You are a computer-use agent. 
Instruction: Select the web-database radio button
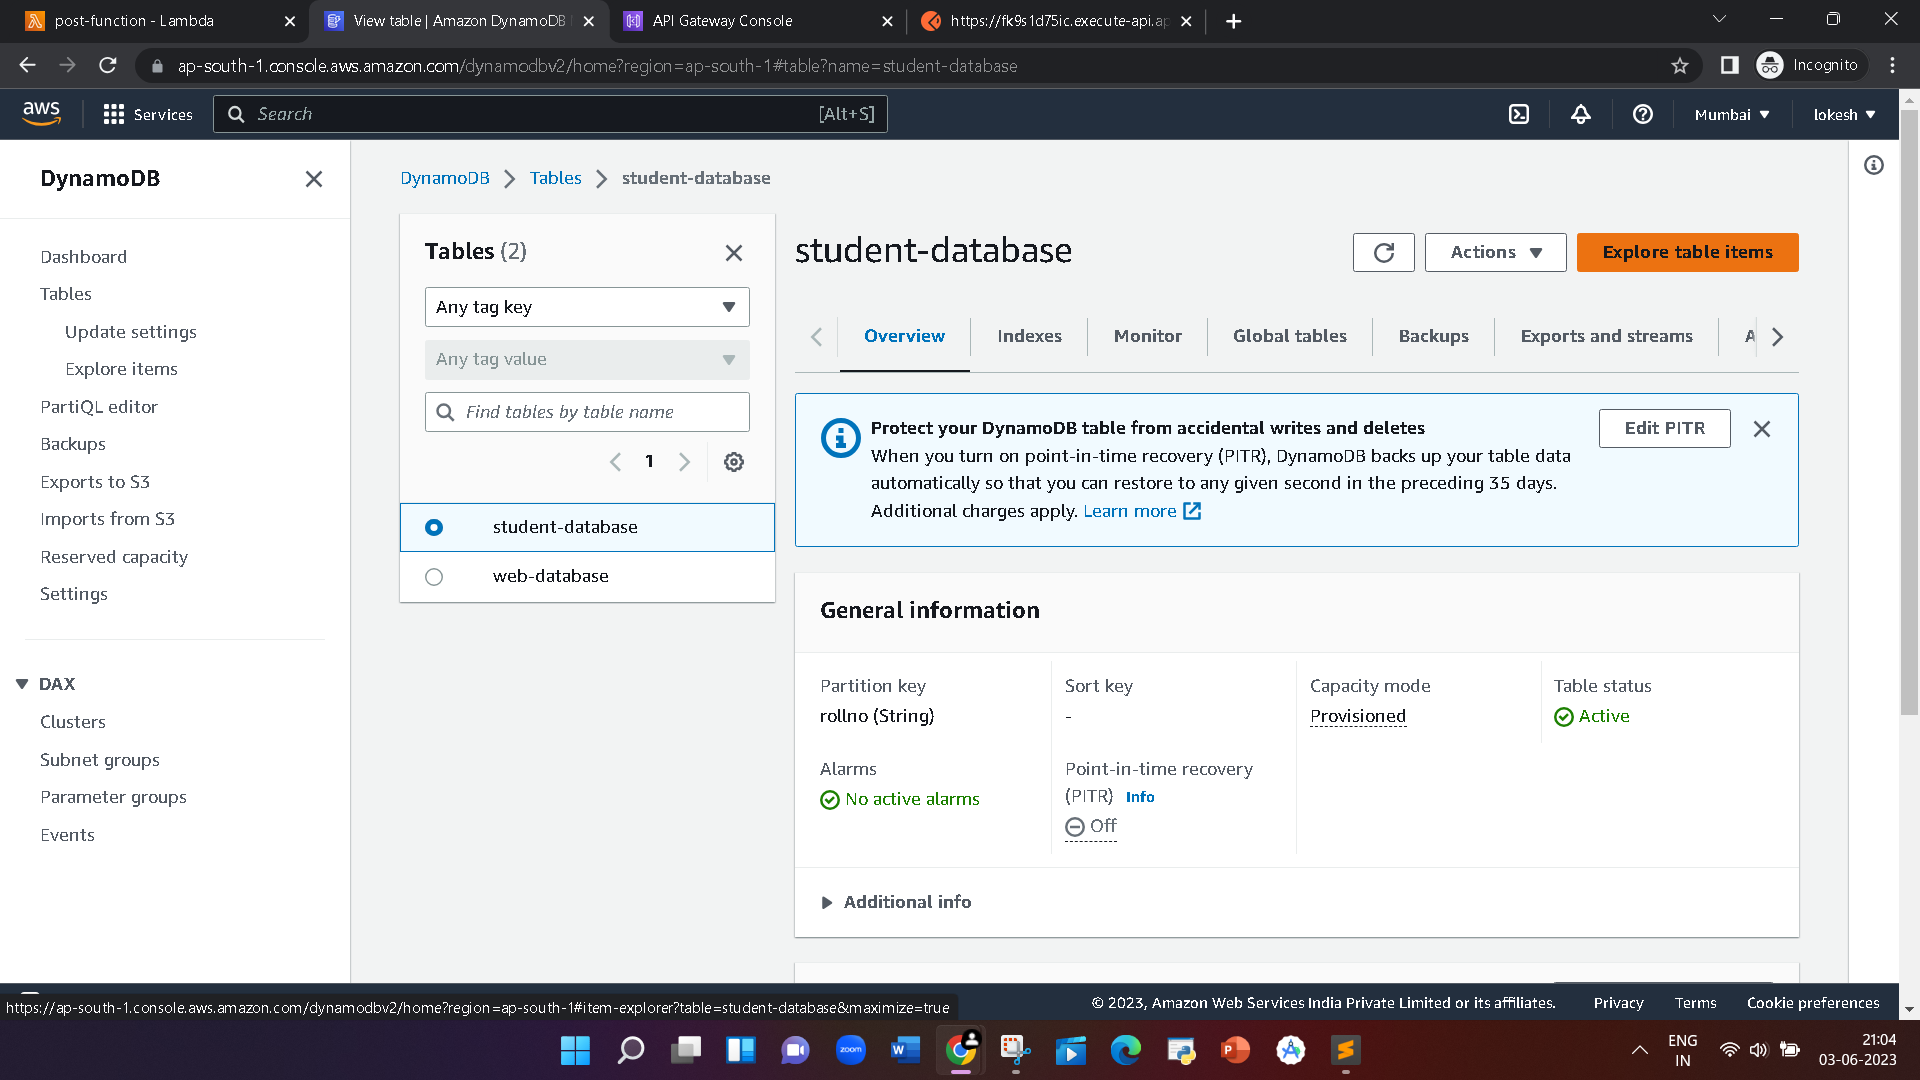tap(433, 576)
